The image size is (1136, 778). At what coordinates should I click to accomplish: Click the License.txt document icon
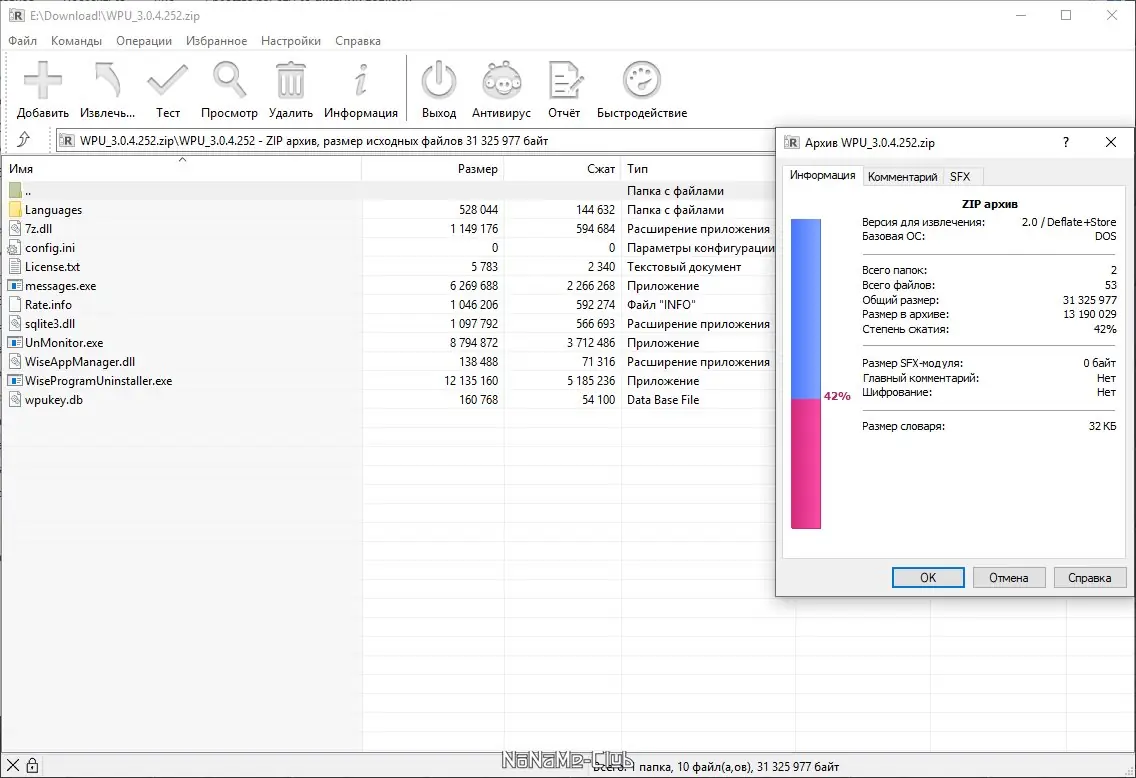(x=15, y=267)
